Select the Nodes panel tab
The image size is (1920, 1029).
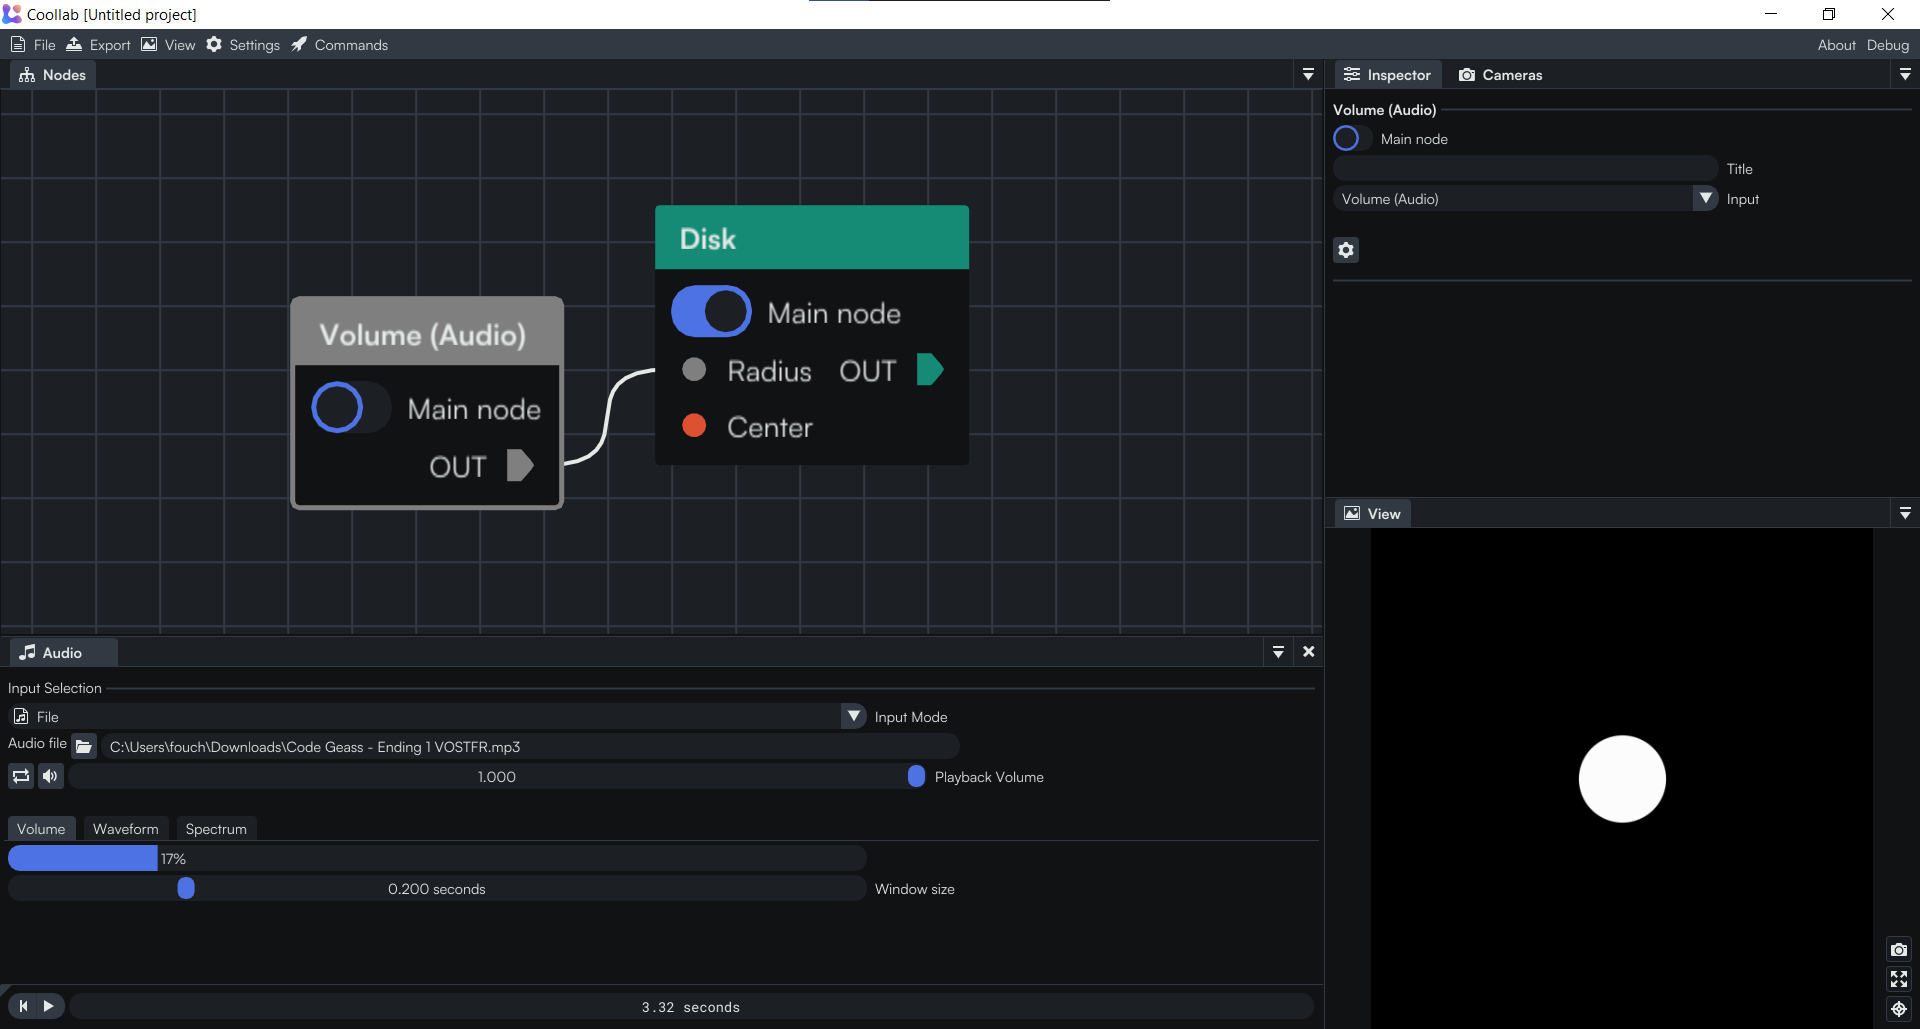[x=53, y=75]
